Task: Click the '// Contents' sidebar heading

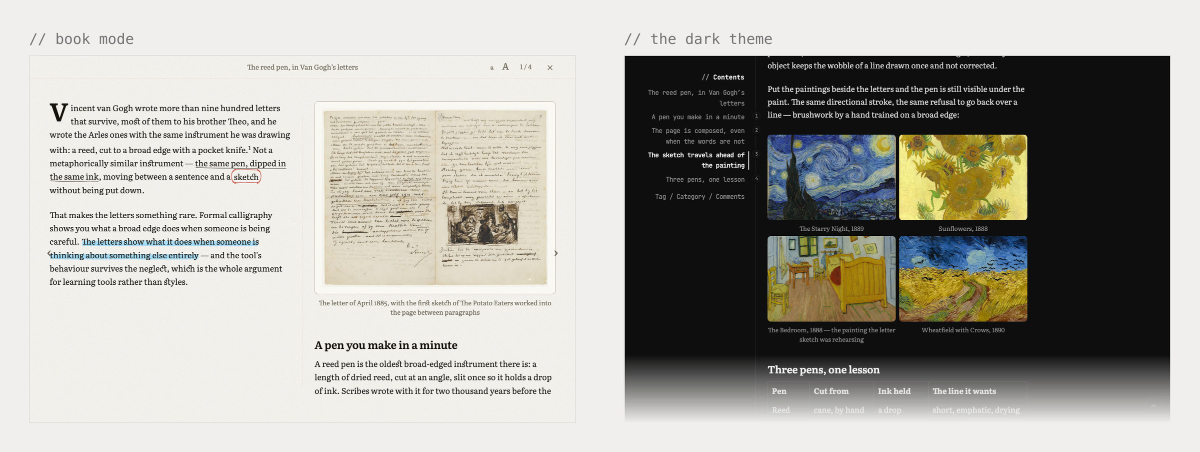Action: pyautogui.click(x=723, y=77)
